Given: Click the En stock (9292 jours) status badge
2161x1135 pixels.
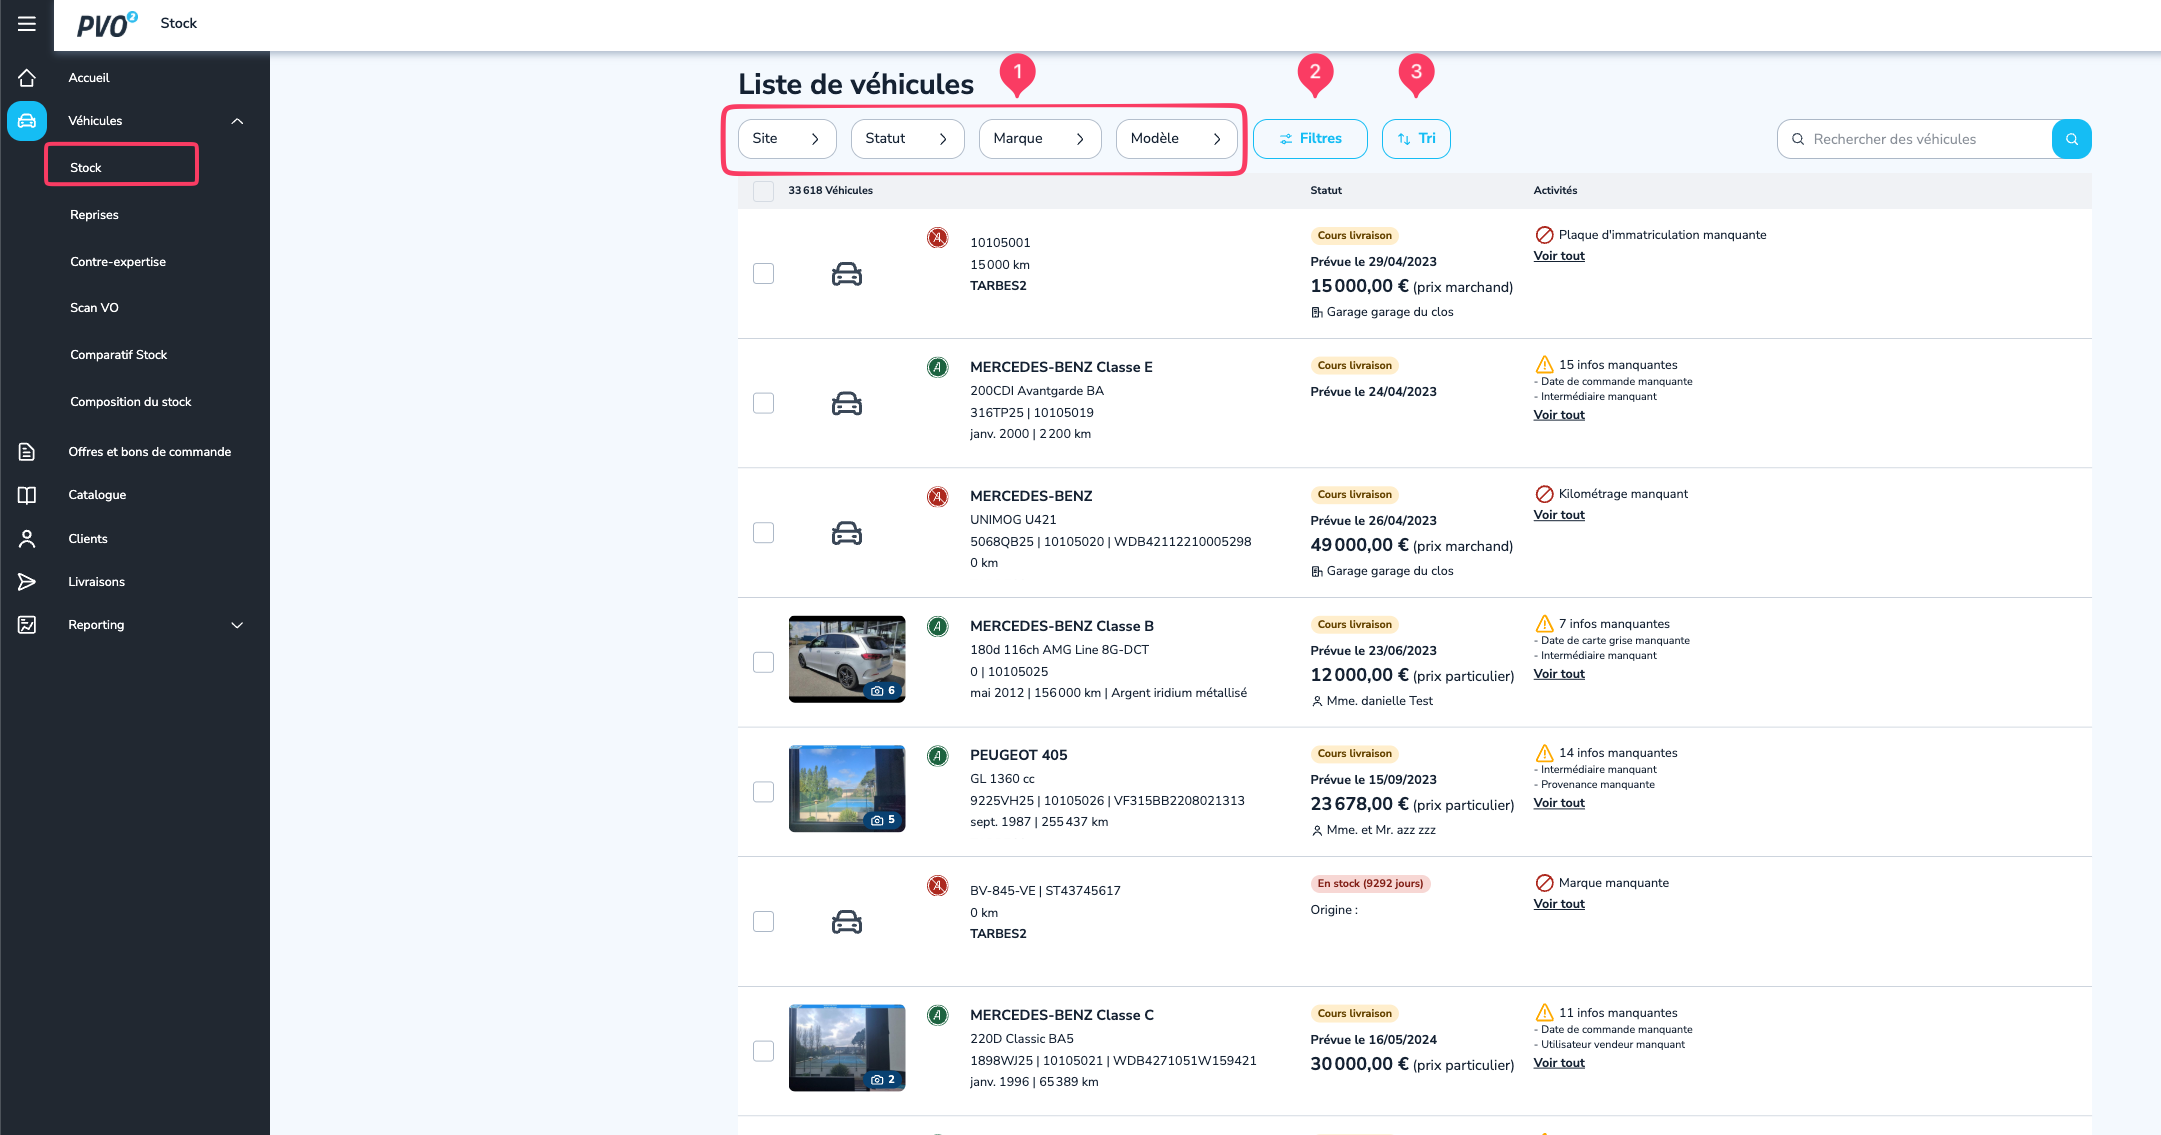Looking at the screenshot, I should tap(1370, 883).
